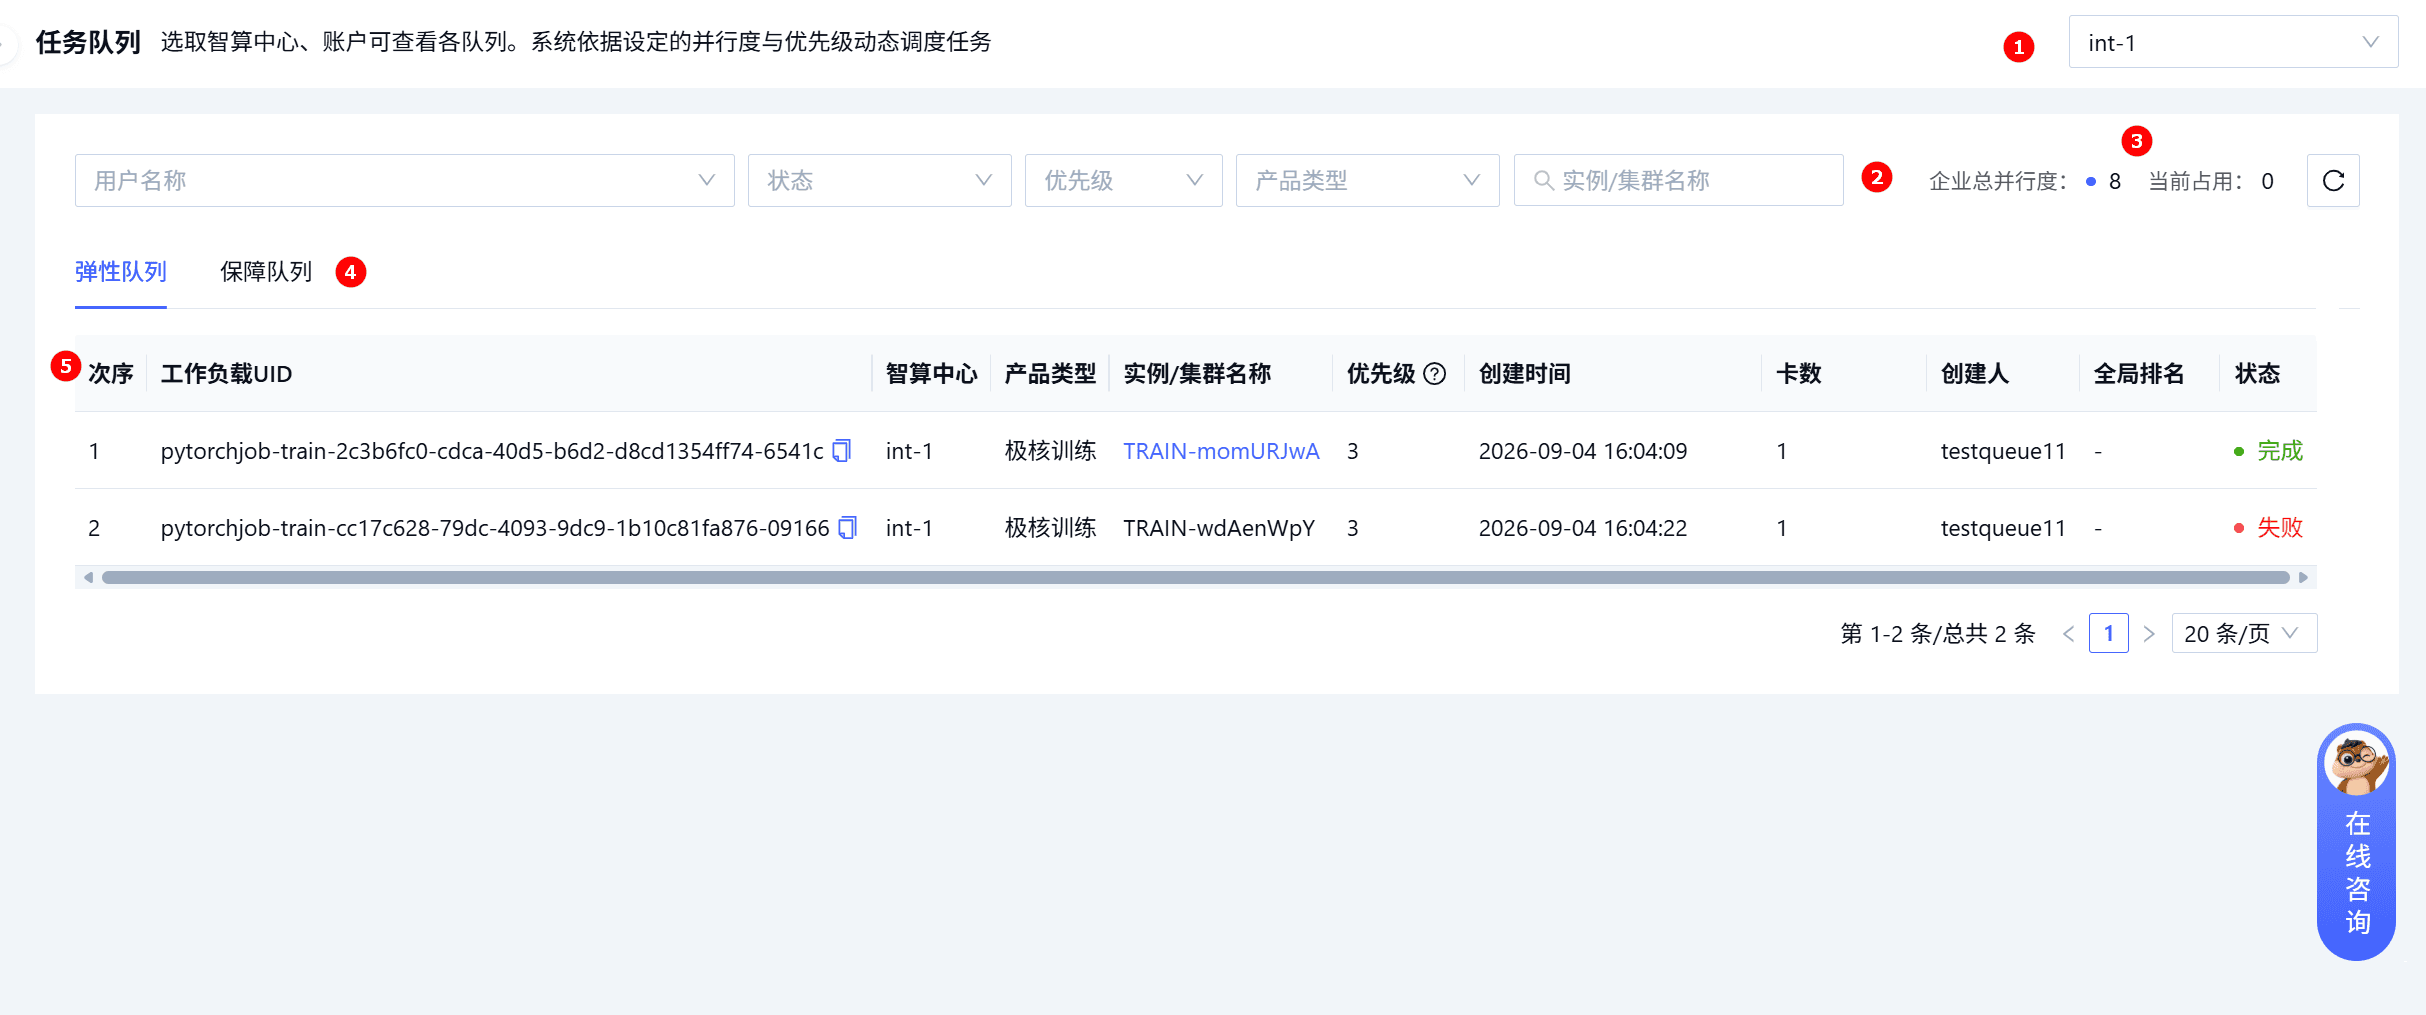Expand the 产品类型 product type dropdown
Screen dimensions: 2426x1015
pyautogui.click(x=1368, y=181)
